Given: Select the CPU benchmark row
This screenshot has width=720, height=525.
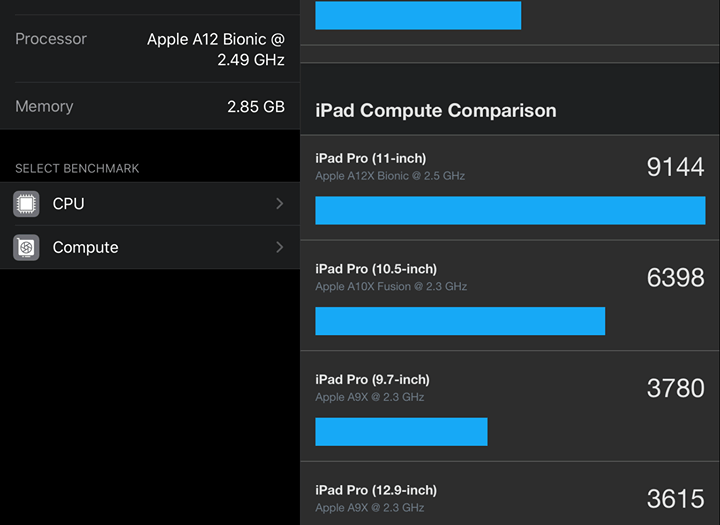Looking at the screenshot, I should pos(150,204).
